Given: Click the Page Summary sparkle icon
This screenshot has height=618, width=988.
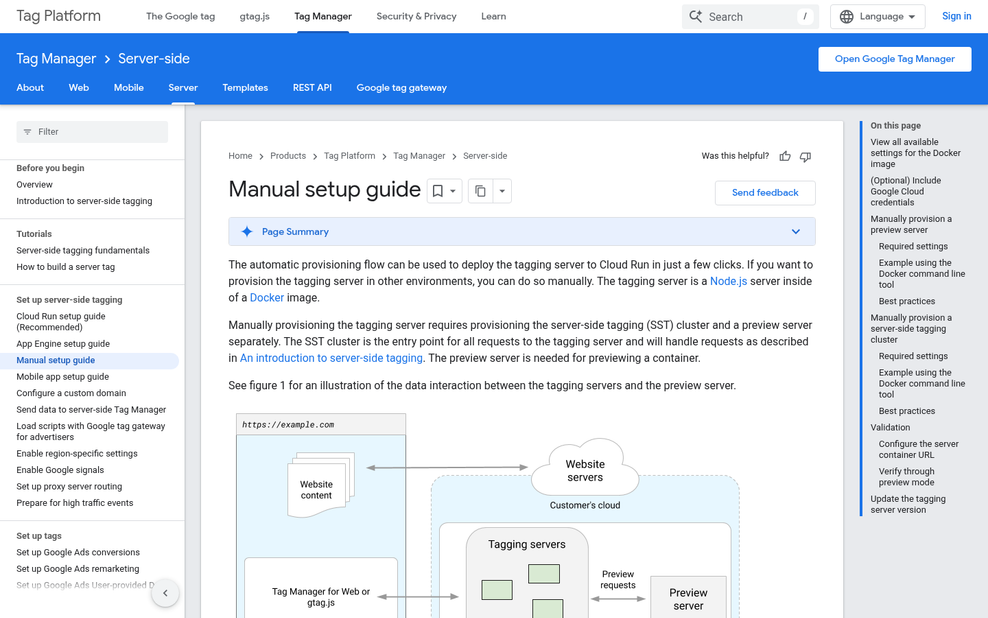Looking at the screenshot, I should [247, 232].
